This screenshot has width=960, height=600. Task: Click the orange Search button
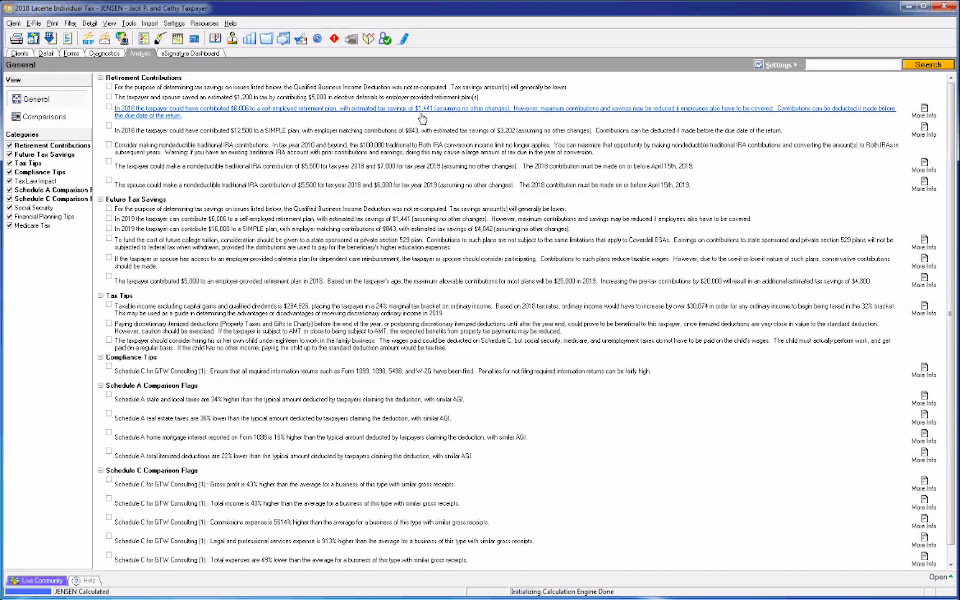[x=928, y=64]
